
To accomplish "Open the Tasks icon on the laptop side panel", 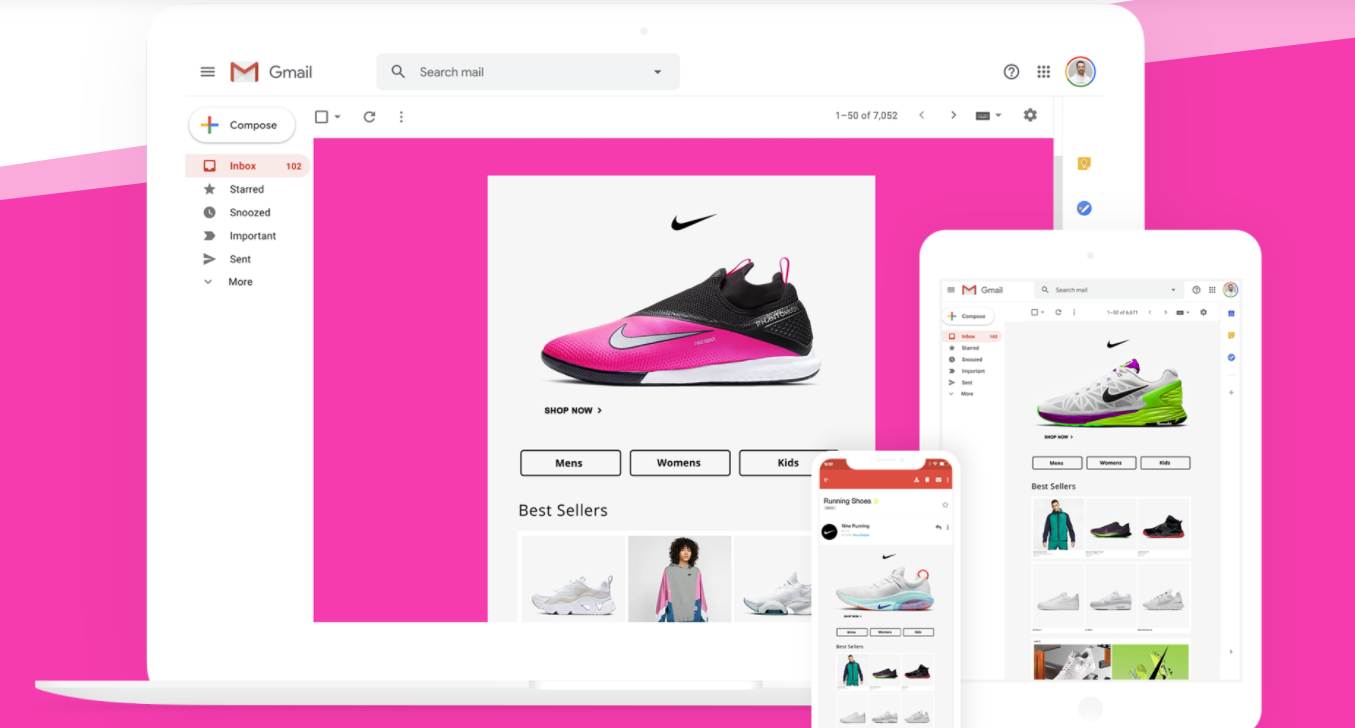I will click(1084, 208).
